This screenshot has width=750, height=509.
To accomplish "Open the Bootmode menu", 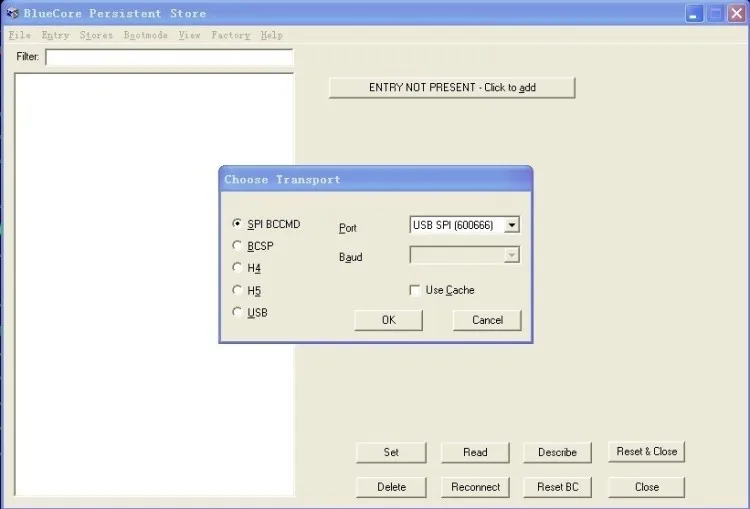I will coord(145,35).
